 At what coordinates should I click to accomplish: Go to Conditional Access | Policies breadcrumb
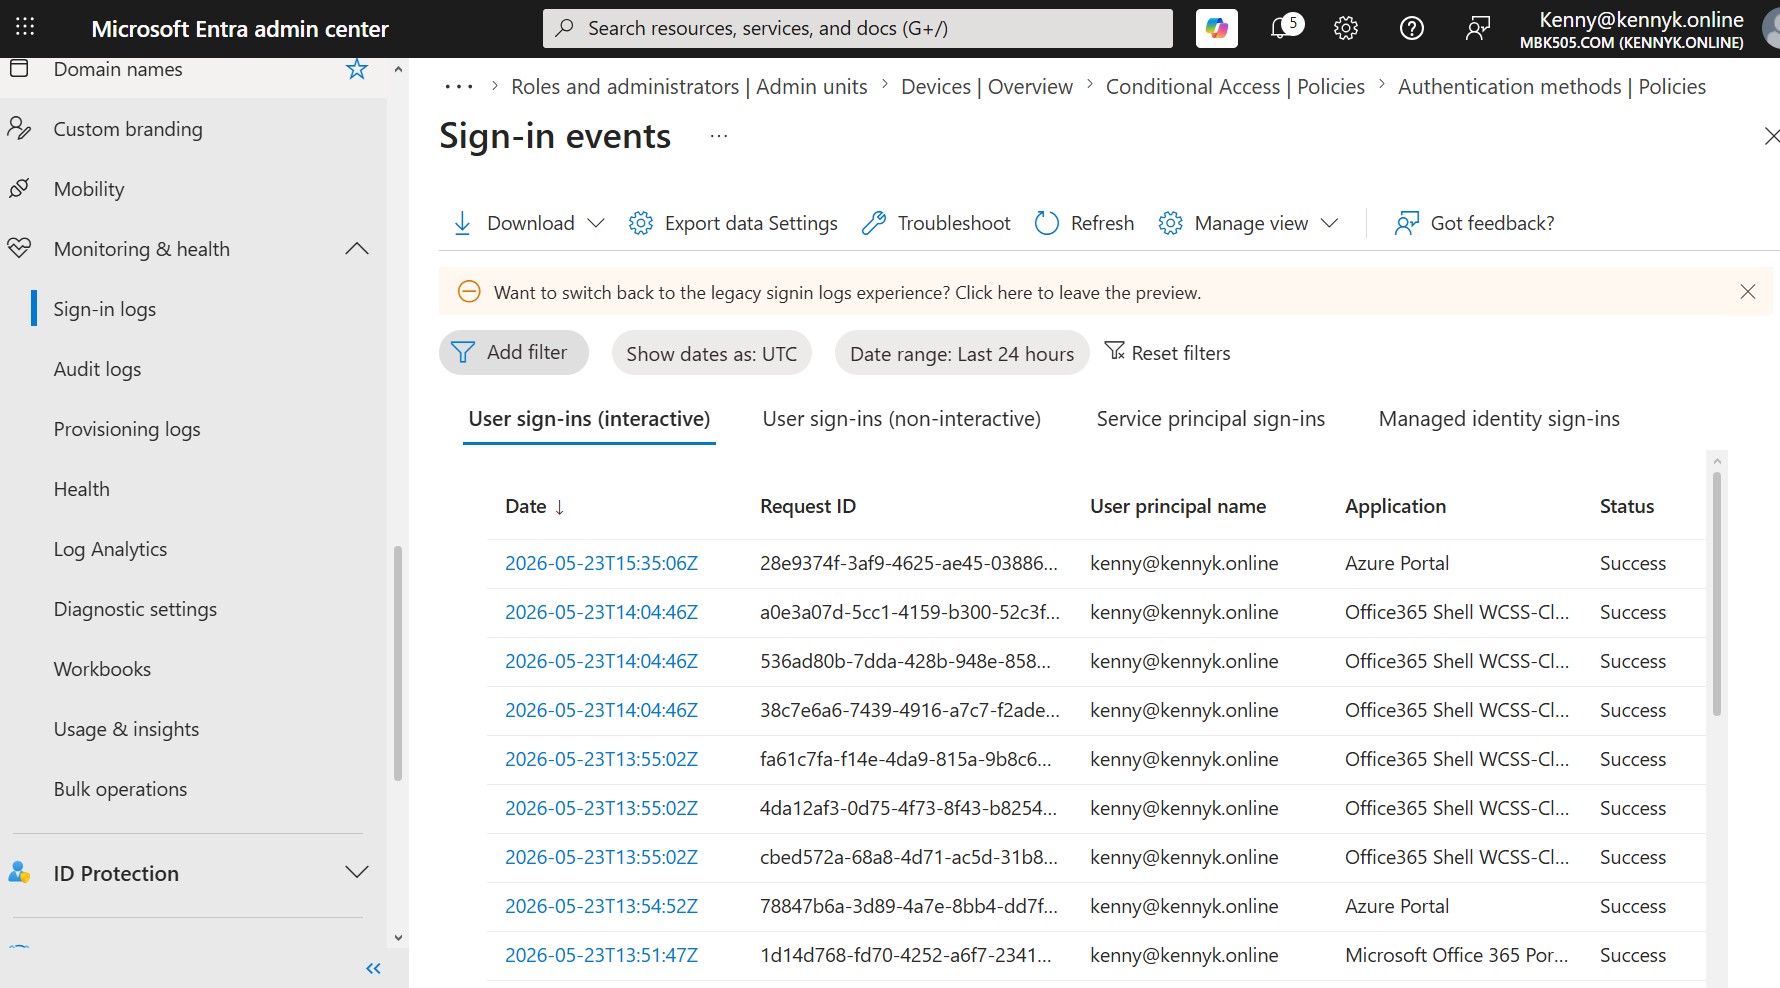pyautogui.click(x=1235, y=87)
